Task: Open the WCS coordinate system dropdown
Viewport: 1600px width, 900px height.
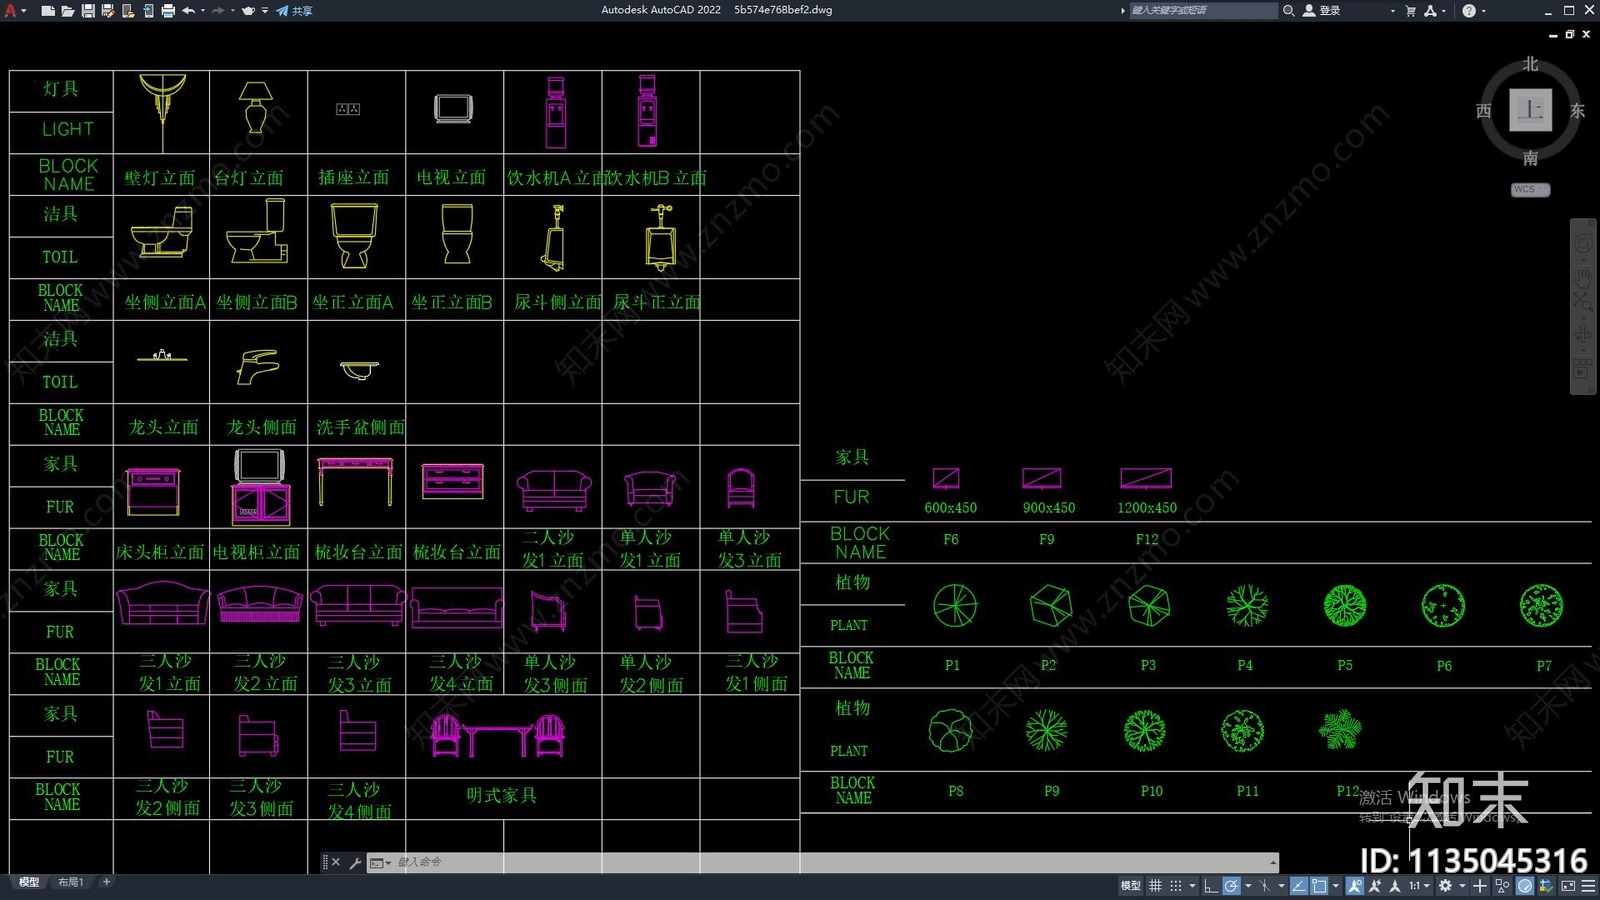Action: point(1530,190)
